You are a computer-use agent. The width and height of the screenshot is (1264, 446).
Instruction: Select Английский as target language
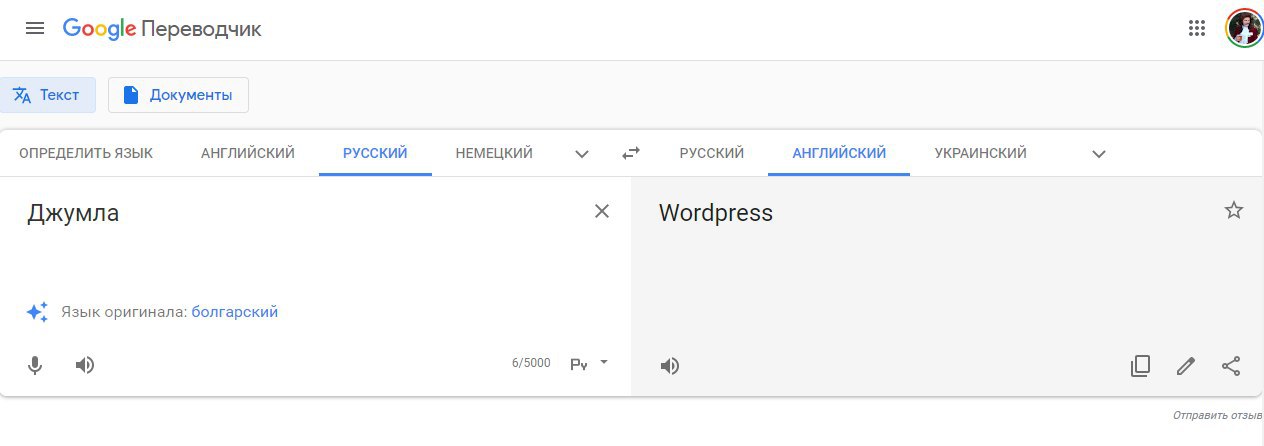[x=839, y=153]
